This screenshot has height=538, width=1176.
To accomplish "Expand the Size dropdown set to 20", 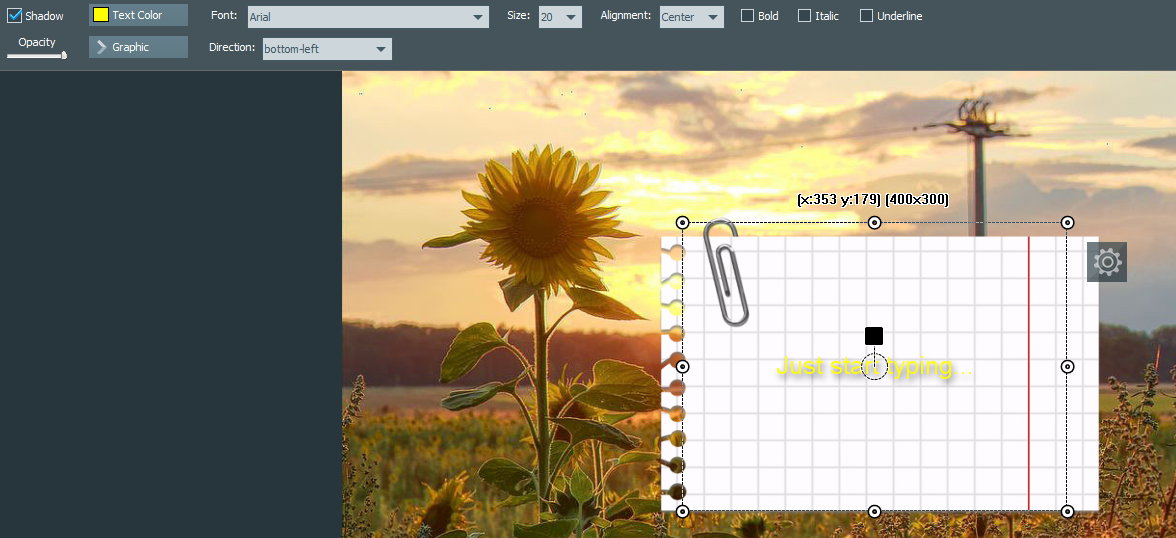I will tap(559, 17).
